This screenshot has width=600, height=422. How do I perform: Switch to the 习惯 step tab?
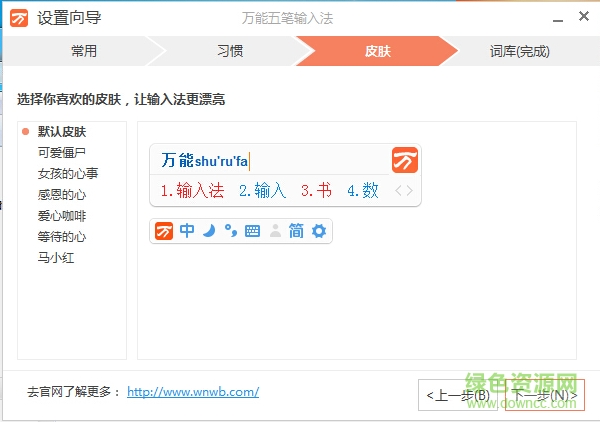tap(230, 51)
